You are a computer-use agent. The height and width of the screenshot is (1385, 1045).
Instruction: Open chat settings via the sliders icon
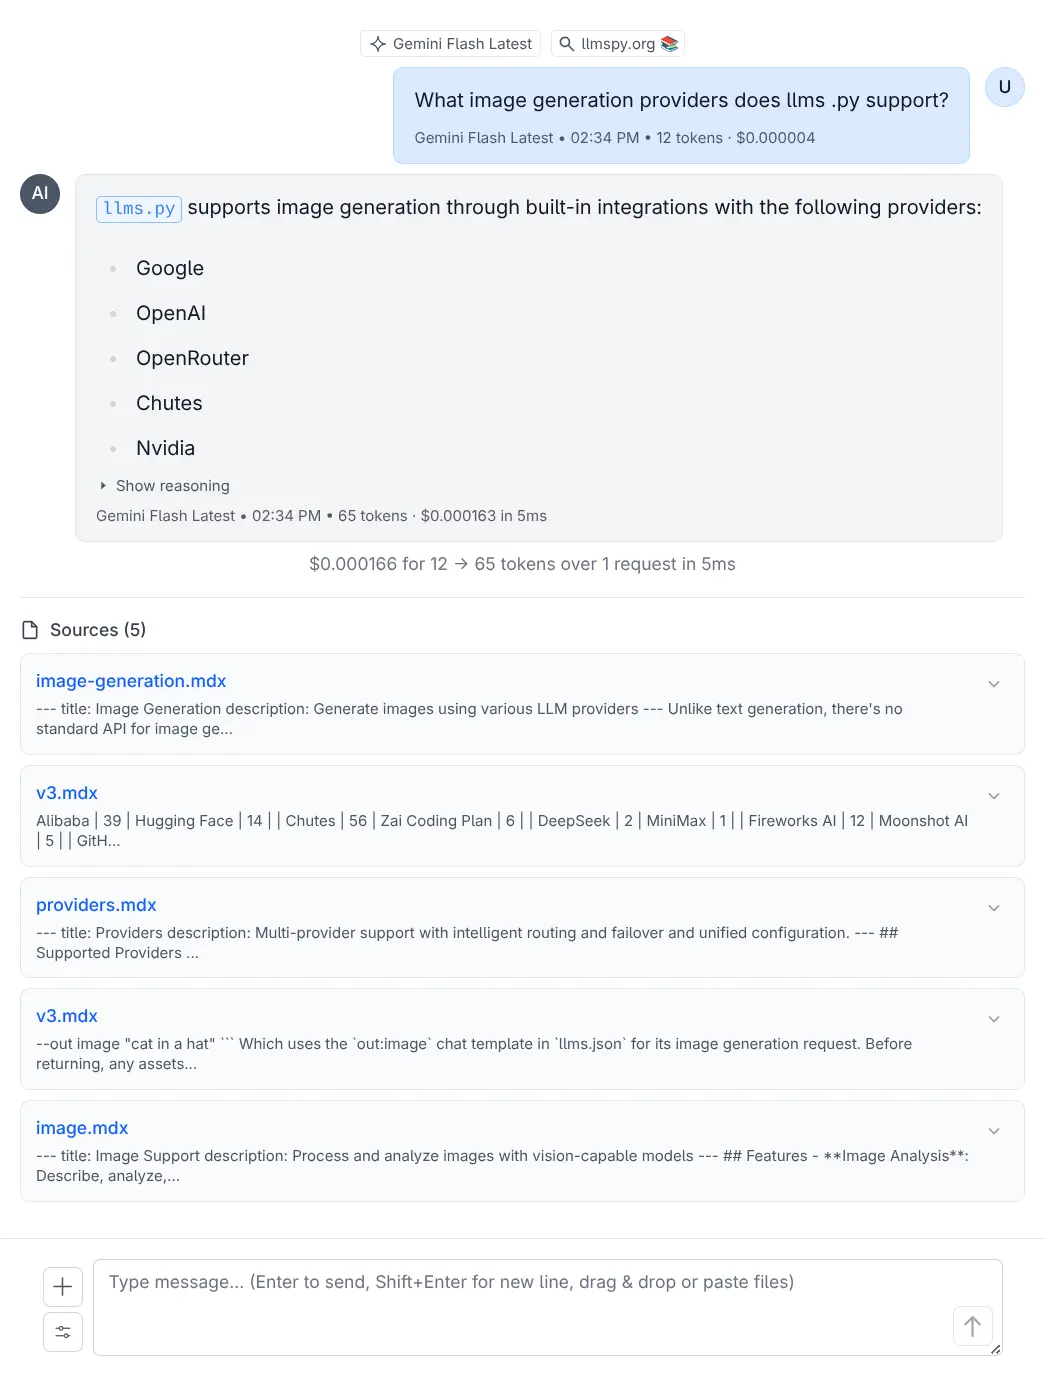coord(62,1332)
